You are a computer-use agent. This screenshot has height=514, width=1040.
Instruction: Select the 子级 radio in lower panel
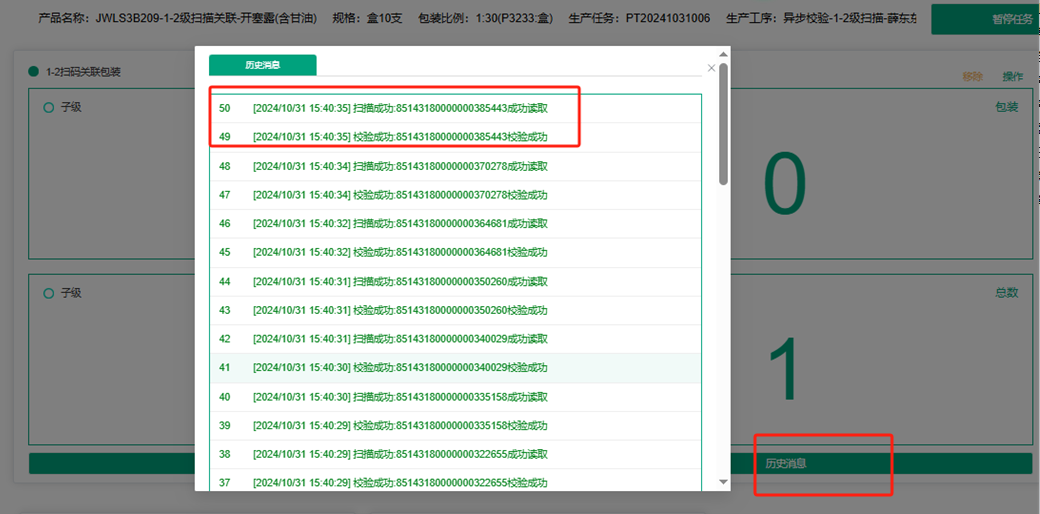click(x=48, y=293)
